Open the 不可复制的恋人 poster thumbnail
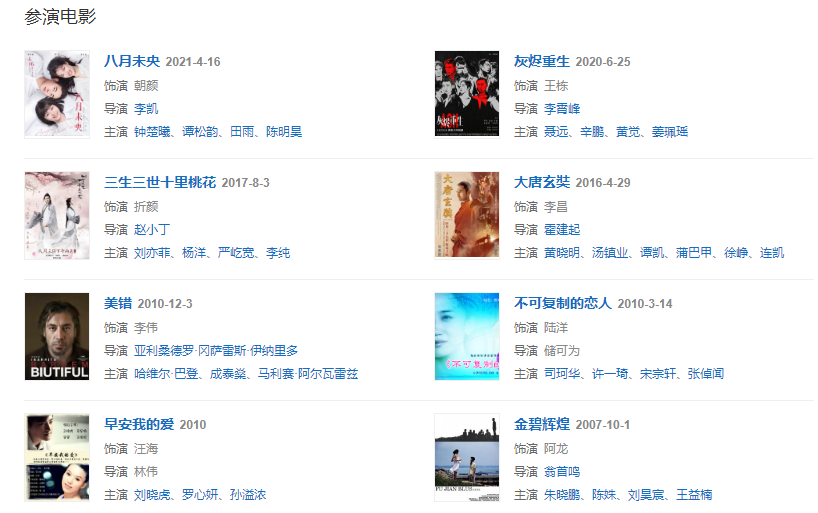The height and width of the screenshot is (513, 818). click(x=467, y=337)
